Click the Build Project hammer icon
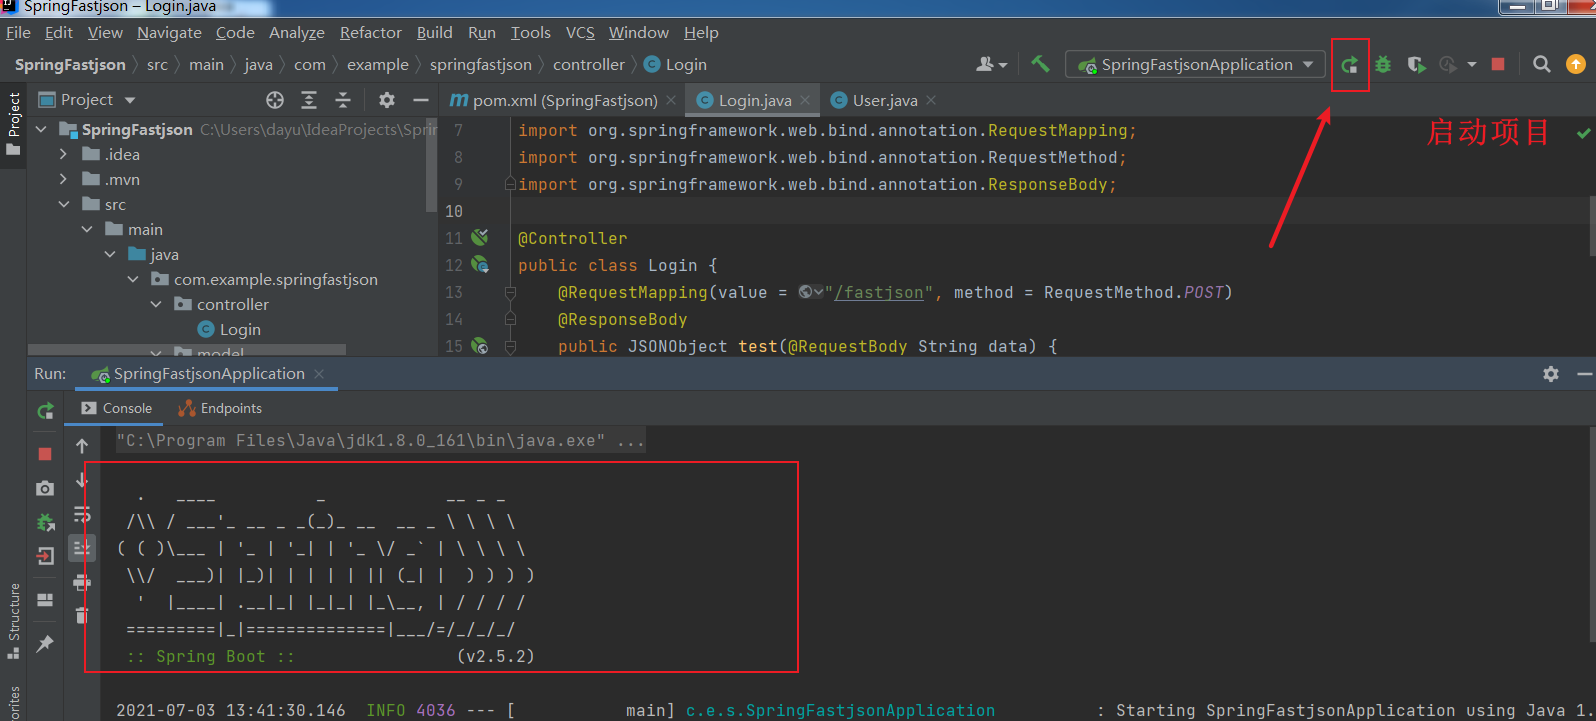Image resolution: width=1596 pixels, height=721 pixels. pyautogui.click(x=1040, y=64)
